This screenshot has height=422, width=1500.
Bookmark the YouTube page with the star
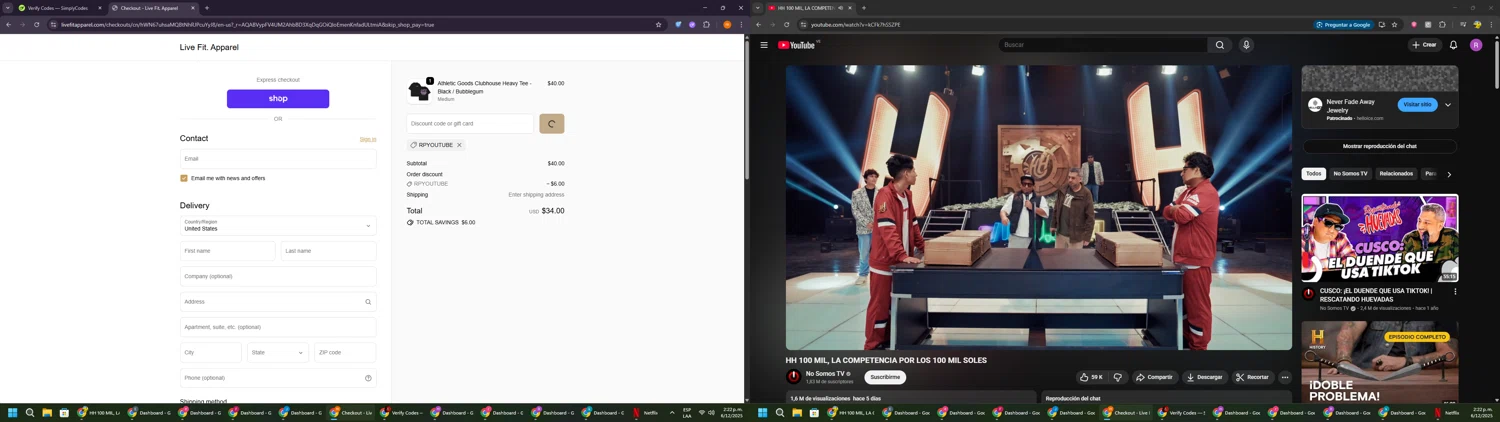click(x=1395, y=25)
